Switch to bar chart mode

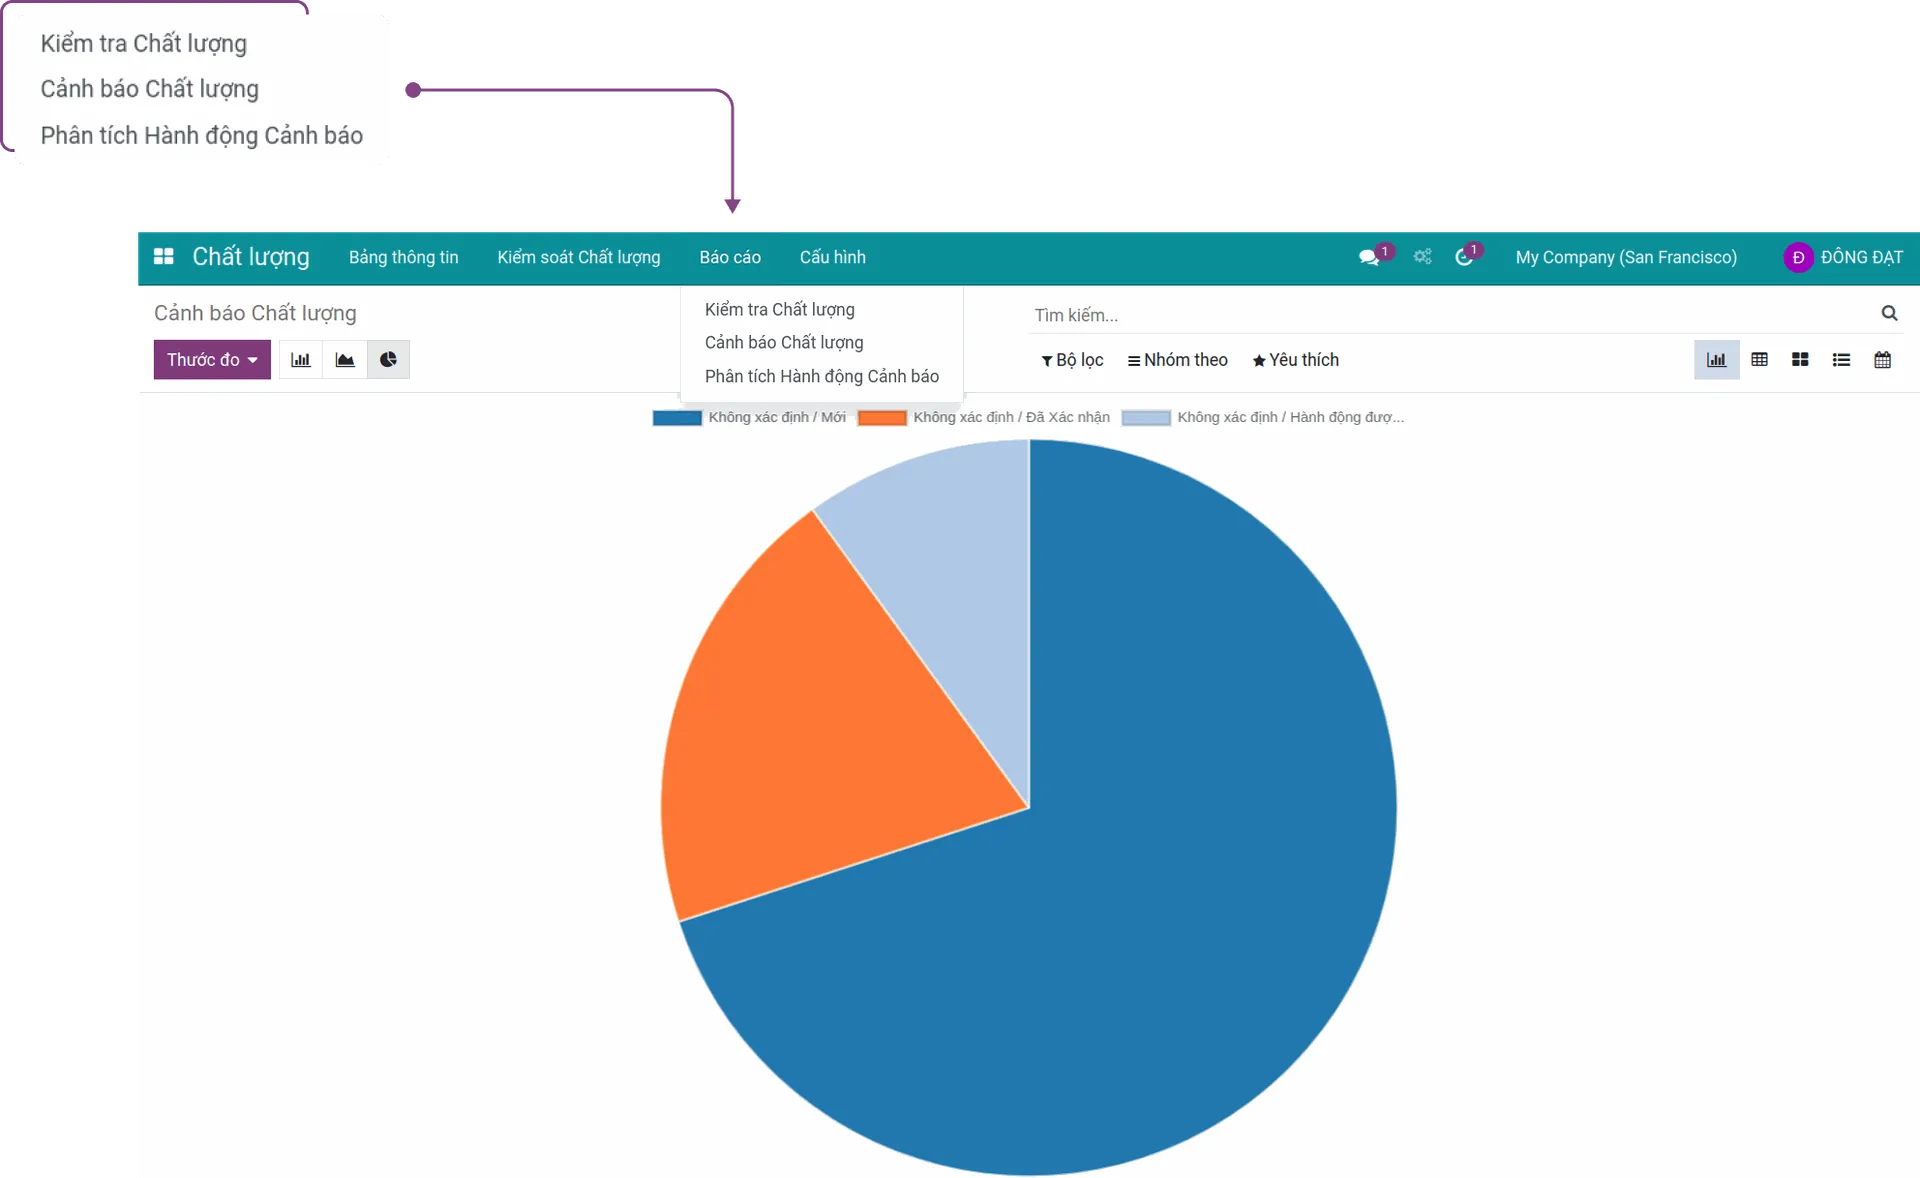tap(300, 360)
